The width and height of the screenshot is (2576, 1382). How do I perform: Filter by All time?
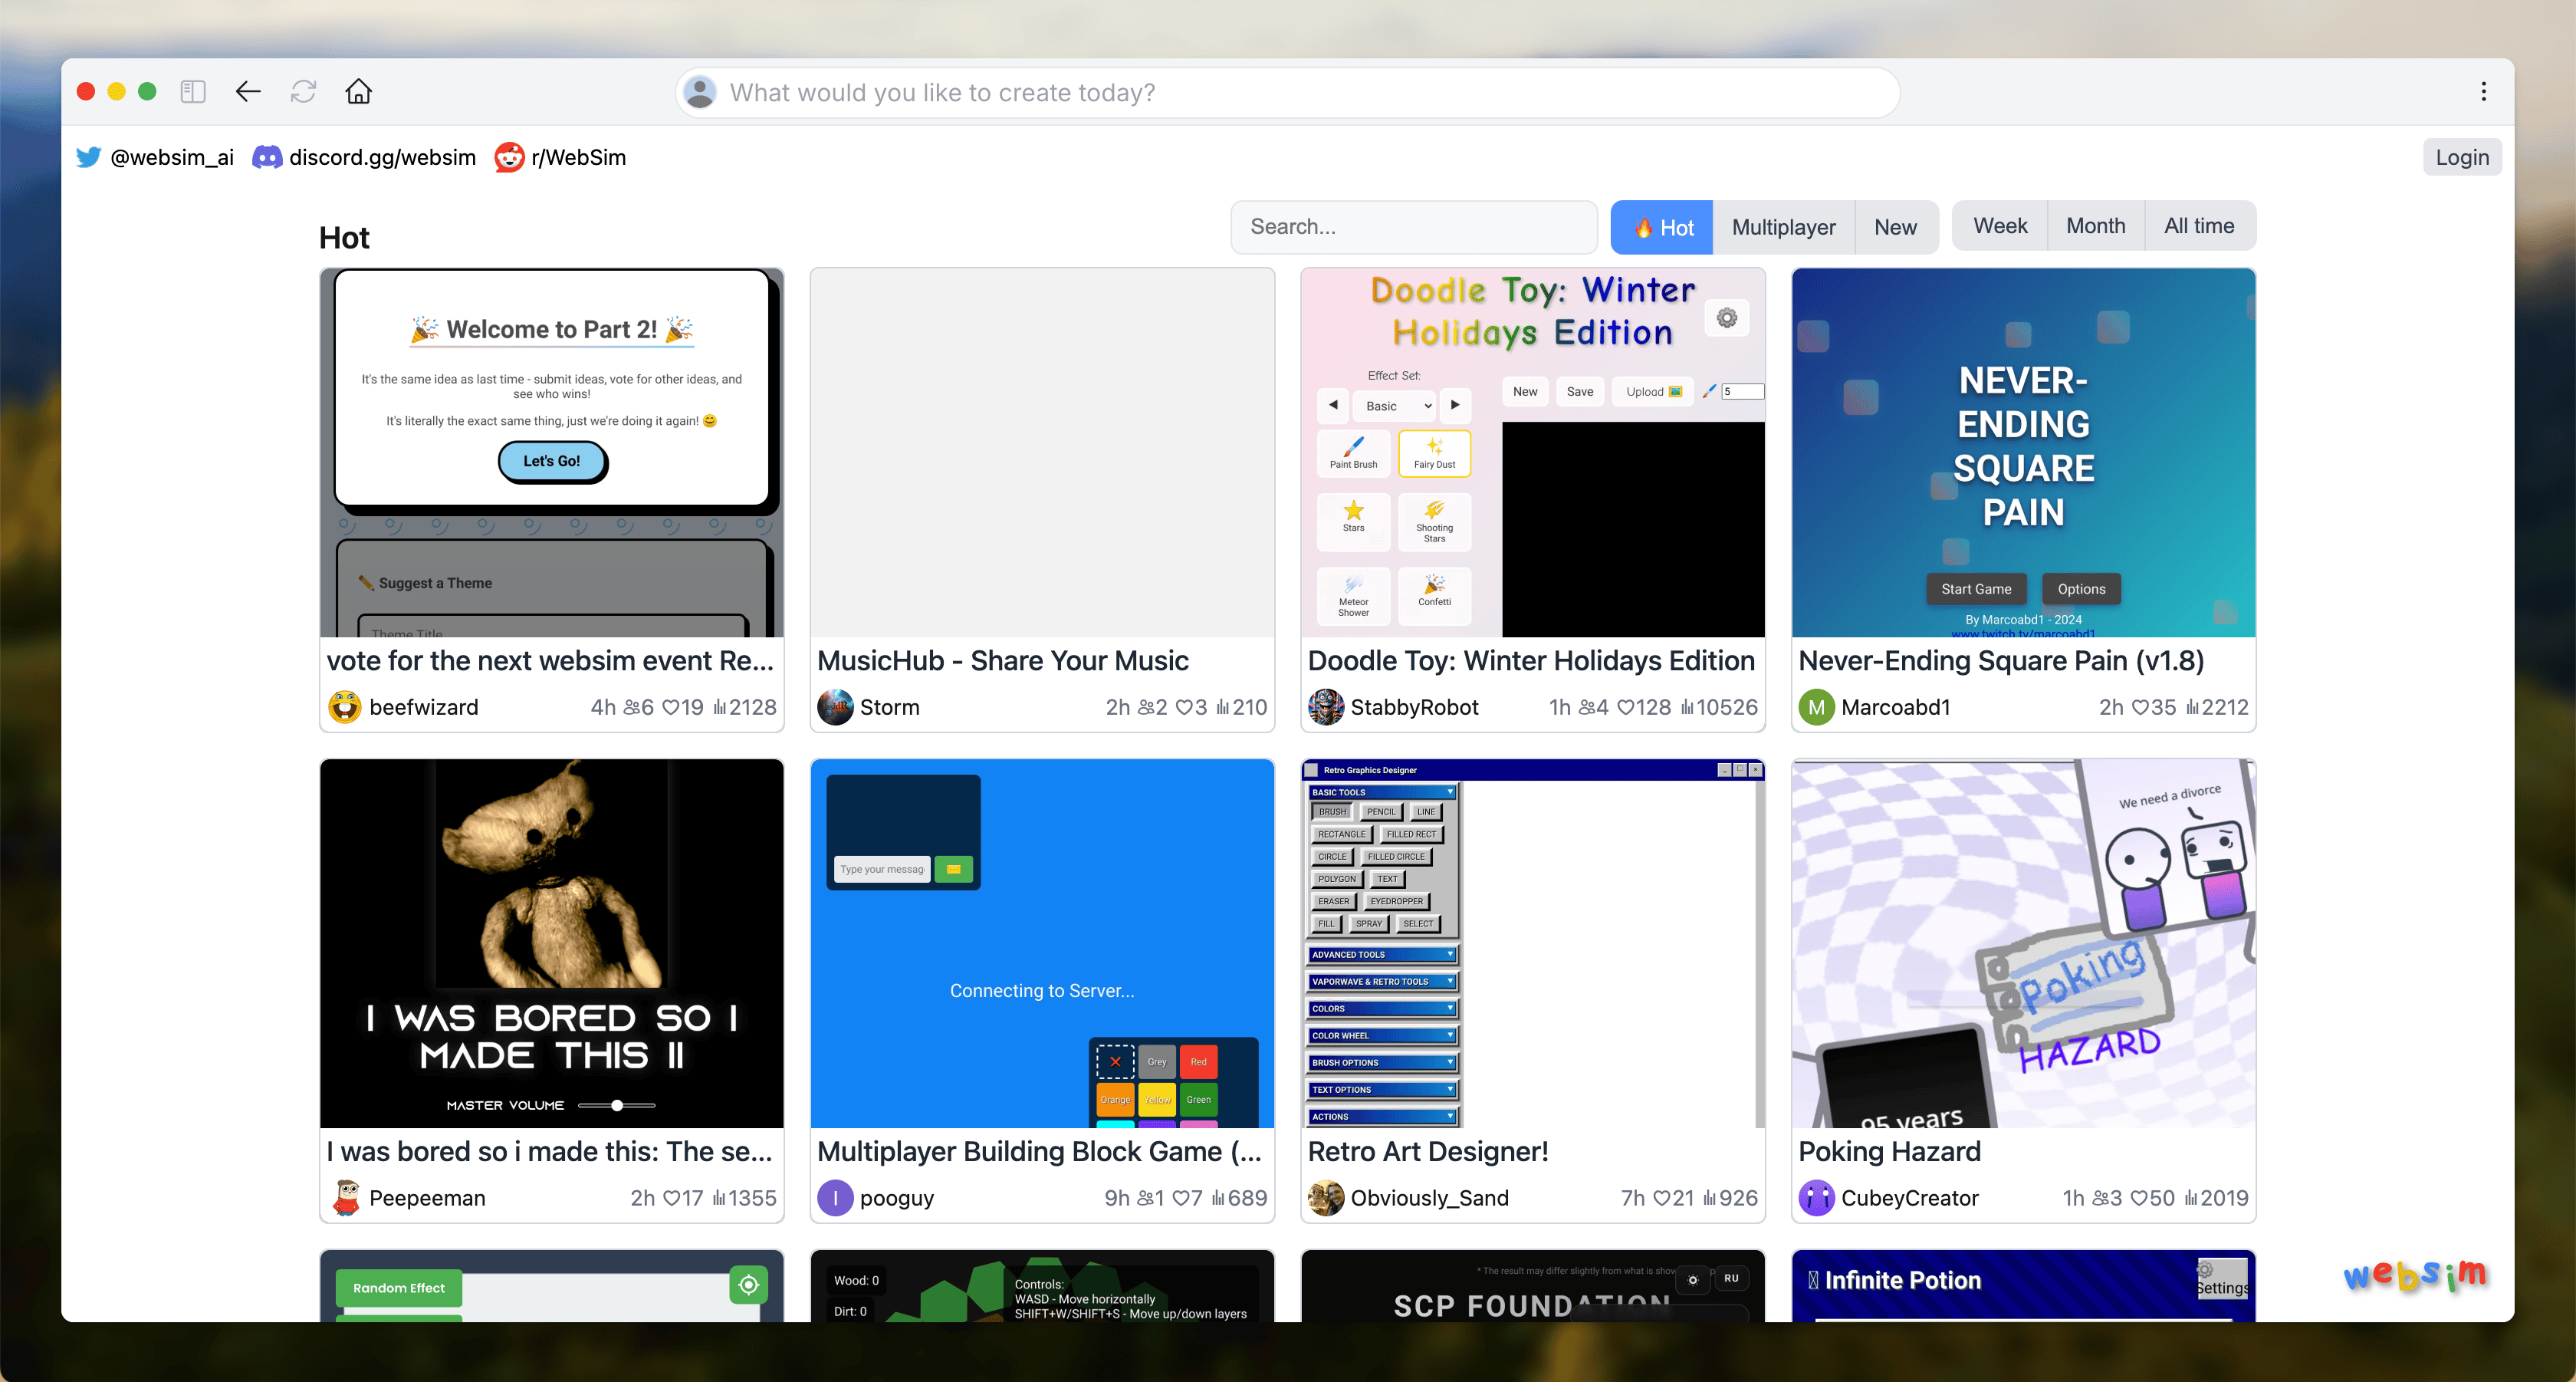pyautogui.click(x=2199, y=226)
